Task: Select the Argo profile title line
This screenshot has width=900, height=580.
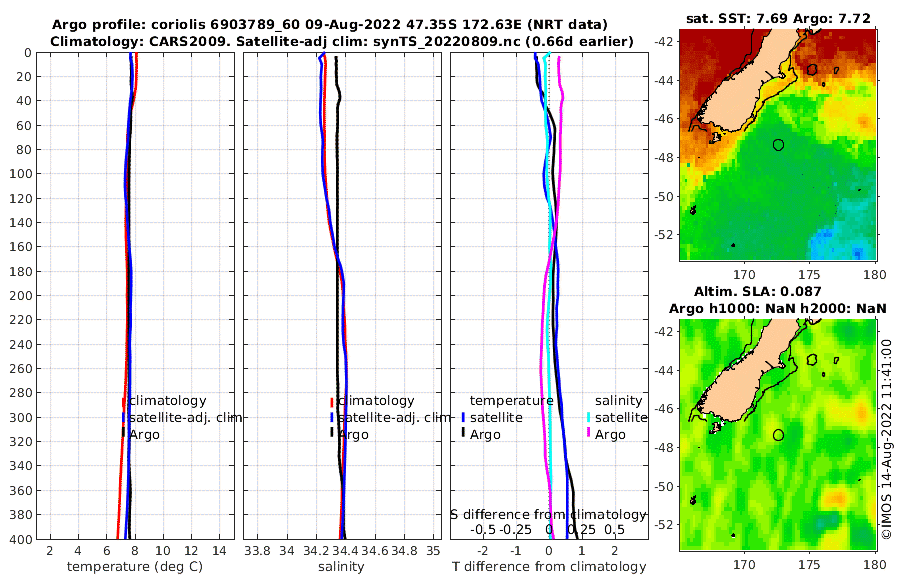Action: pos(329,25)
